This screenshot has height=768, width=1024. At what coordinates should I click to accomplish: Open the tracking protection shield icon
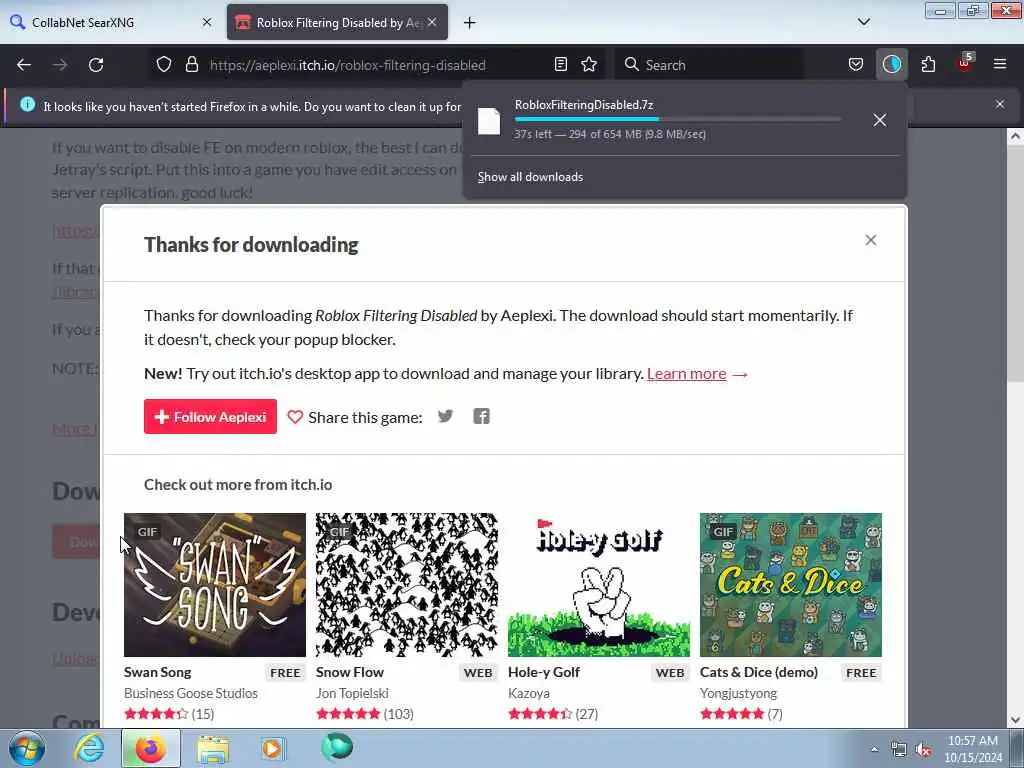click(x=164, y=65)
